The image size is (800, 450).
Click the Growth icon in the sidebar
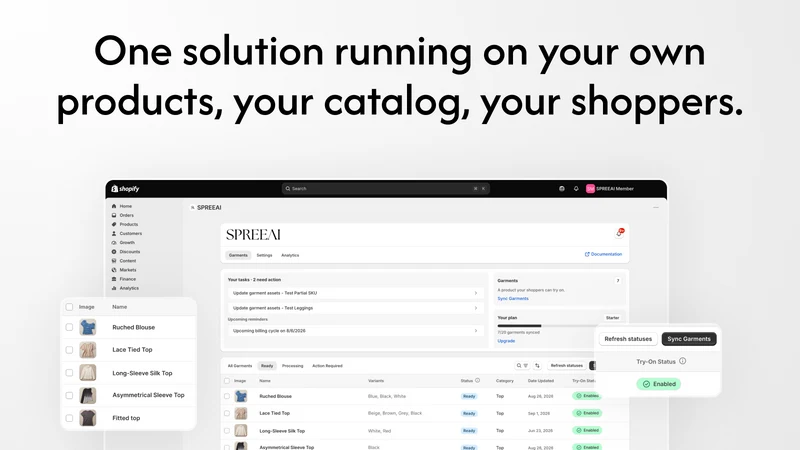[114, 243]
